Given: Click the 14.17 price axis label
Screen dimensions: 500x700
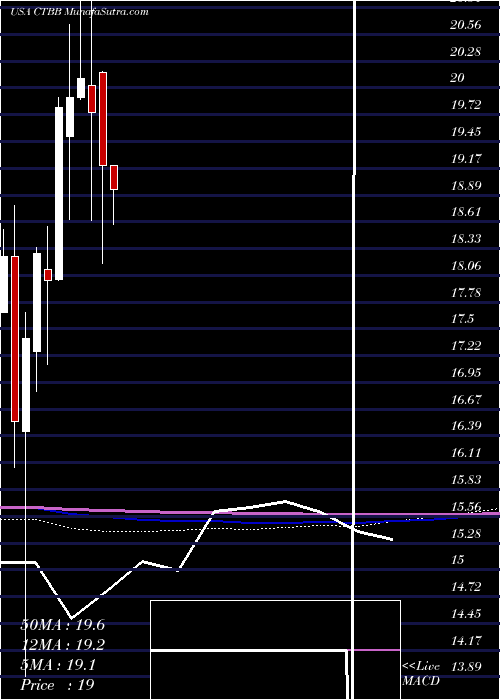Looking at the screenshot, I should click(x=466, y=641).
